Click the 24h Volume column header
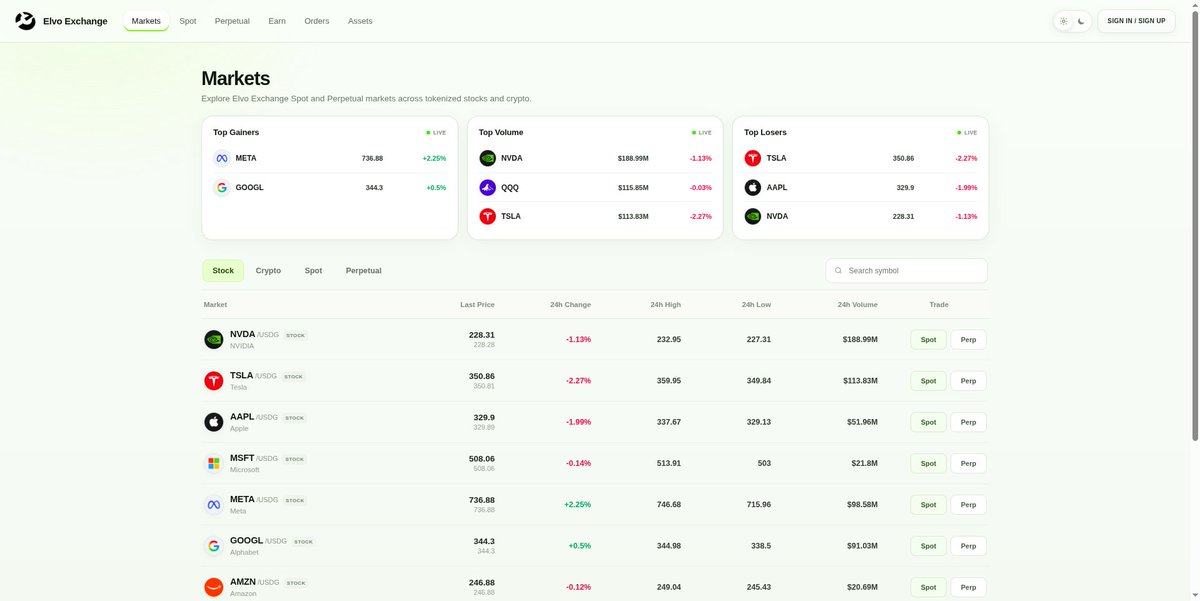This screenshot has height=601, width=1200. [858, 305]
